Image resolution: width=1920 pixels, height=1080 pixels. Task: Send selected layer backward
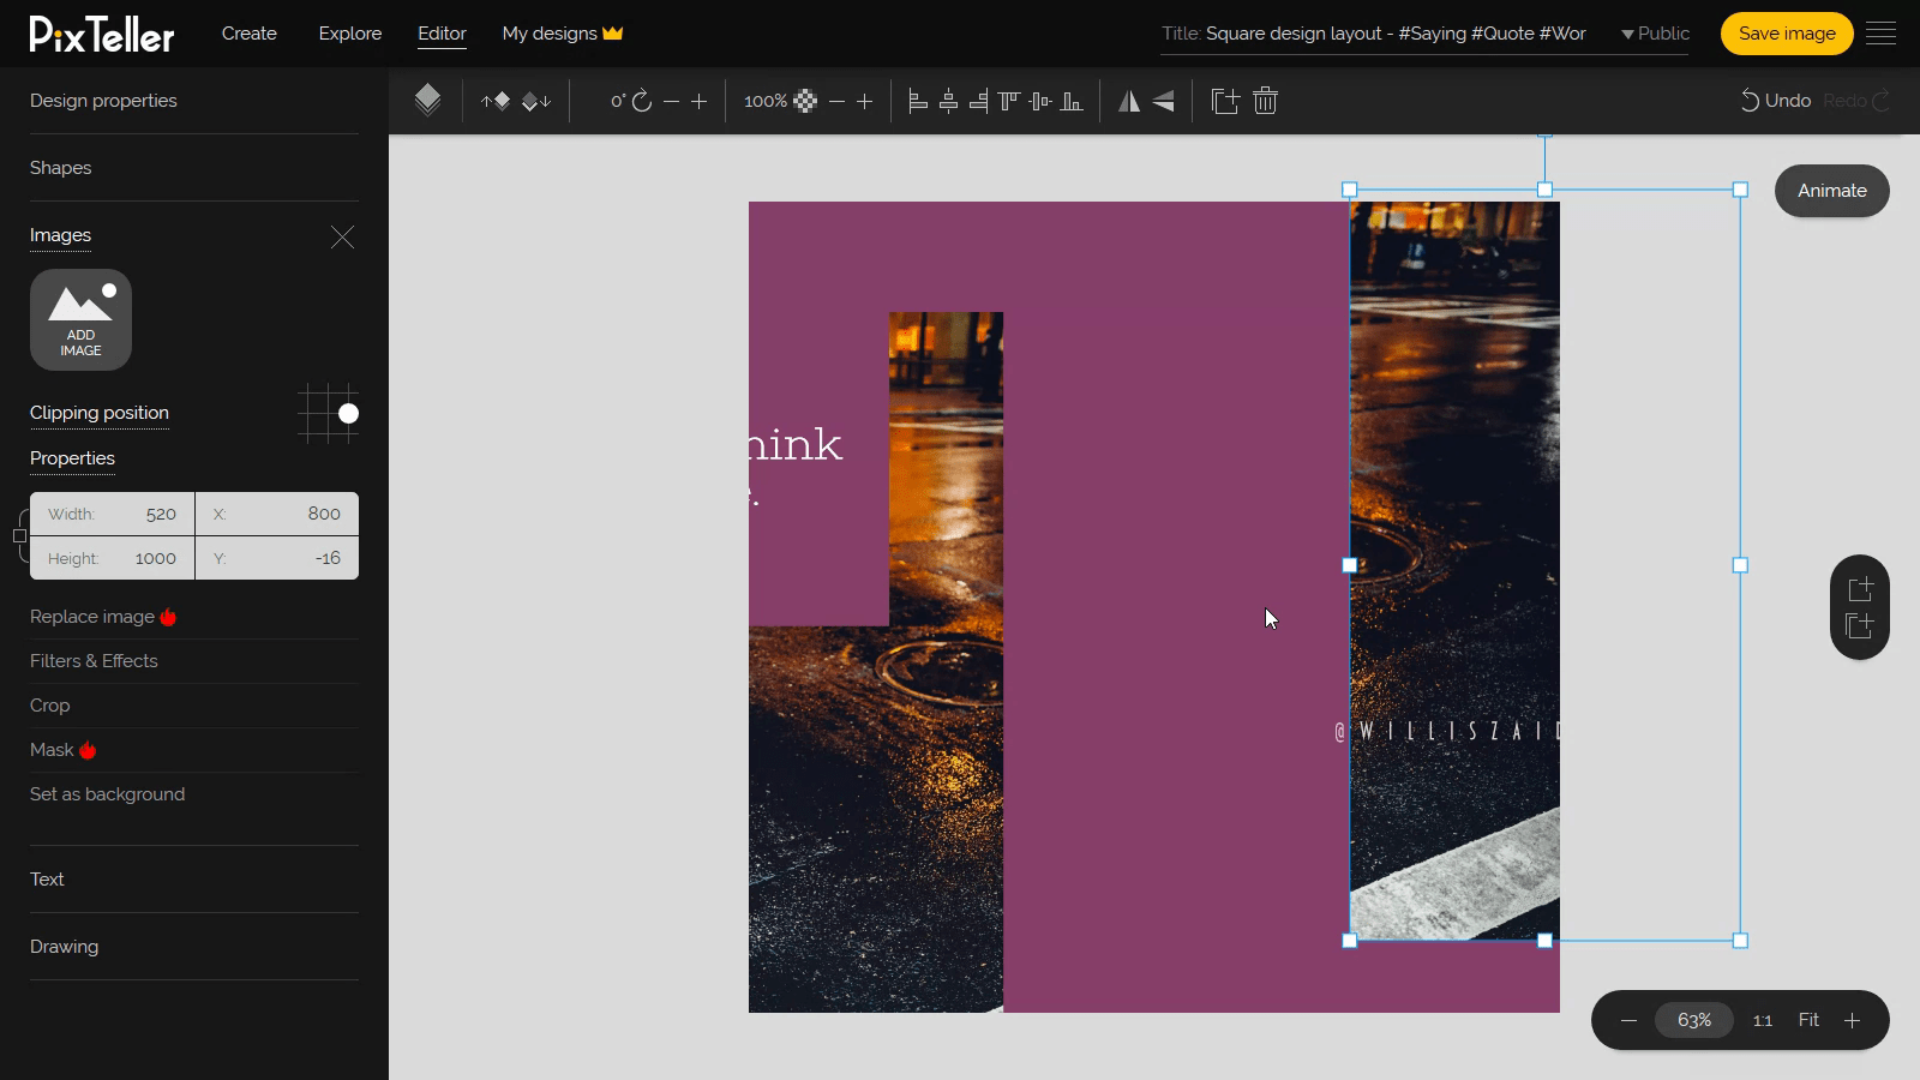pos(537,101)
